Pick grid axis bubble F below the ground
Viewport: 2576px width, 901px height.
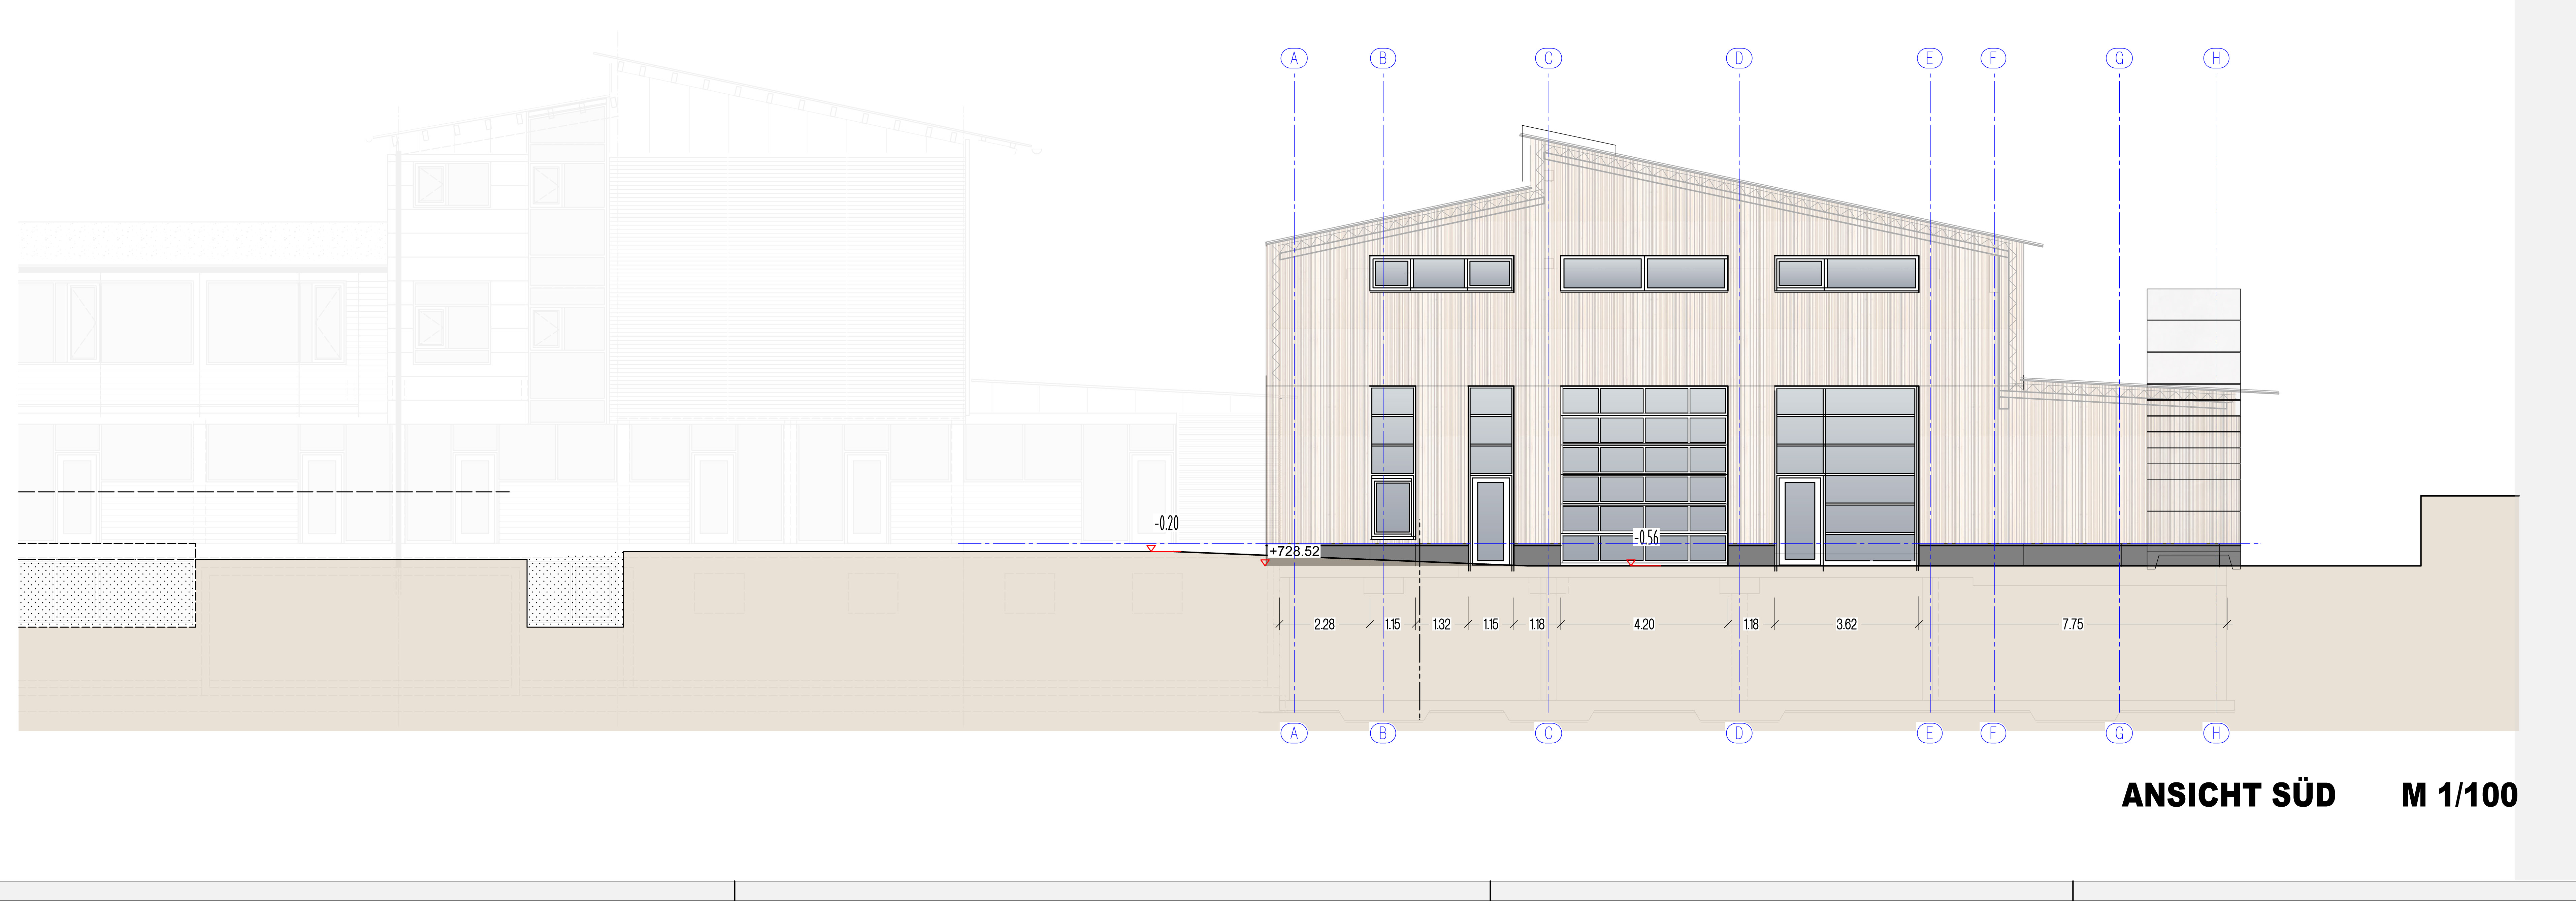pyautogui.click(x=1993, y=733)
